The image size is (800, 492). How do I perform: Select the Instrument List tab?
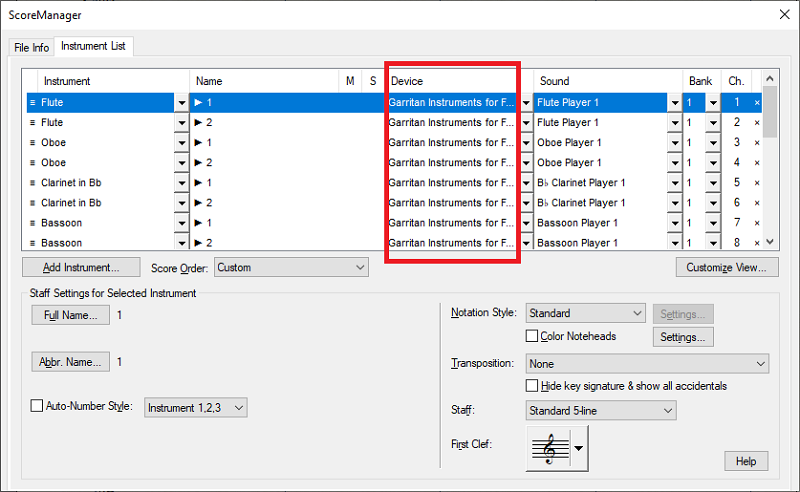pos(92,46)
